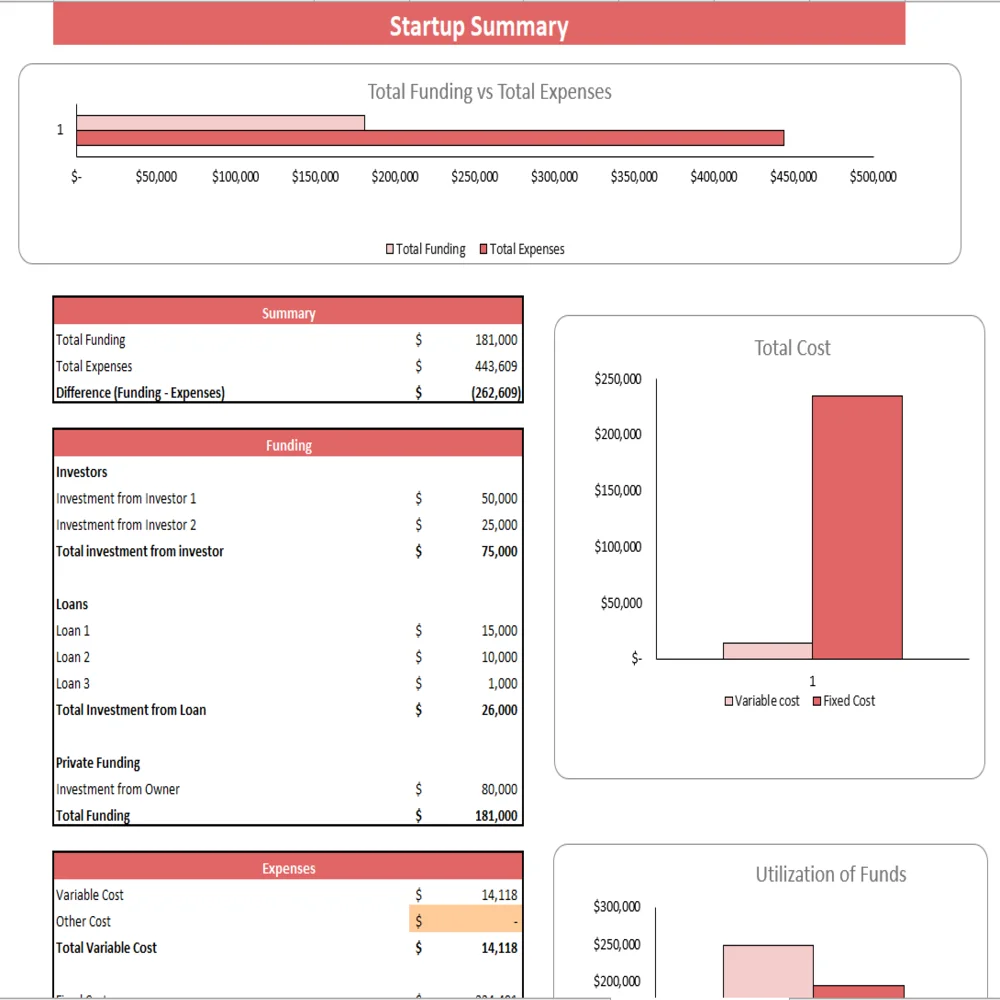Click the Total Funding bar in top chart
The width and height of the screenshot is (1000, 1000).
(220, 123)
